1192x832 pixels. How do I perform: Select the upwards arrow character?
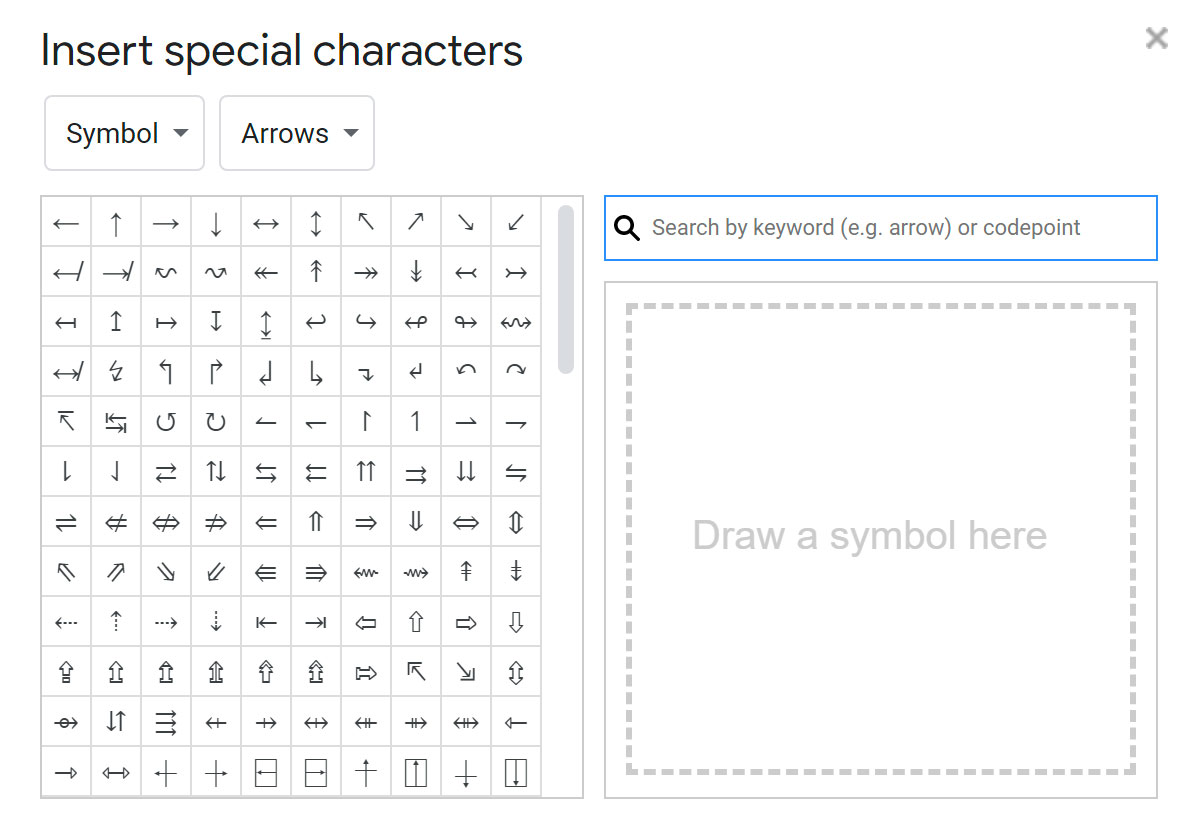[116, 222]
